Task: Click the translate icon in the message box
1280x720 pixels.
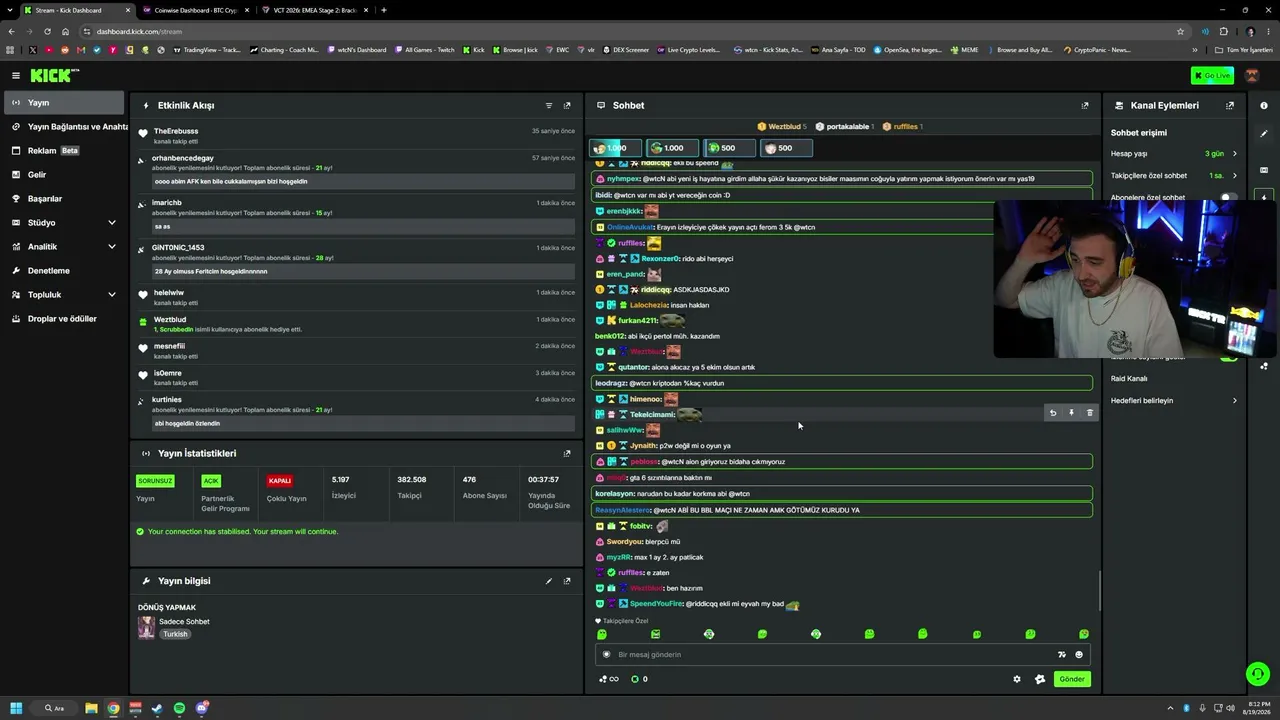Action: coord(1062,655)
